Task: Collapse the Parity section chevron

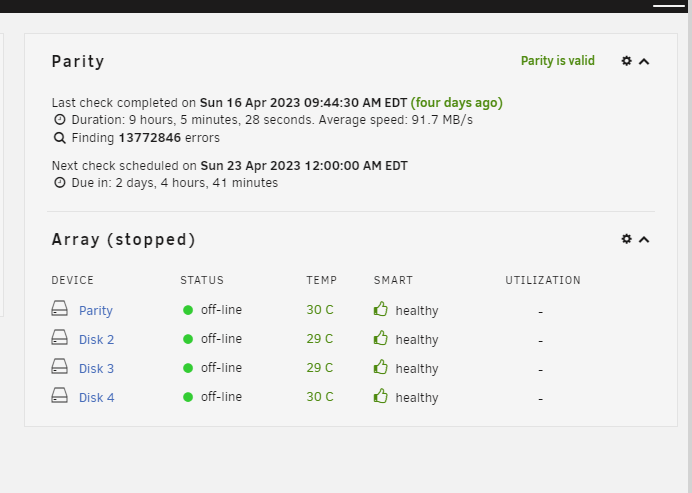Action: click(x=644, y=61)
